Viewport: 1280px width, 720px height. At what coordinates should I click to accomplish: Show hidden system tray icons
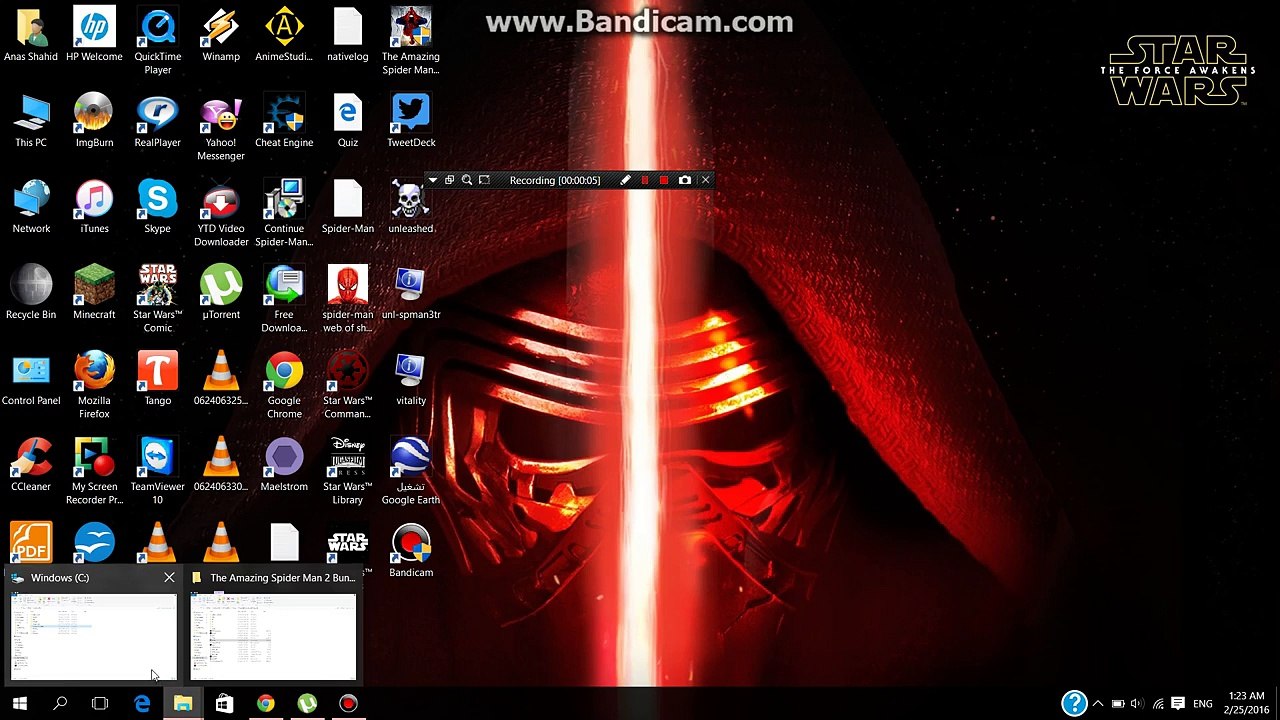click(x=1098, y=704)
